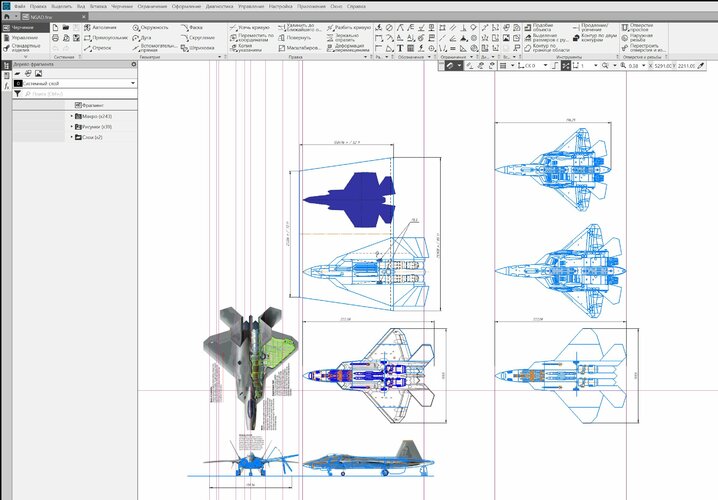718x500 pixels.
Task: Select the Окружность (circle) tool
Action: click(x=150, y=27)
